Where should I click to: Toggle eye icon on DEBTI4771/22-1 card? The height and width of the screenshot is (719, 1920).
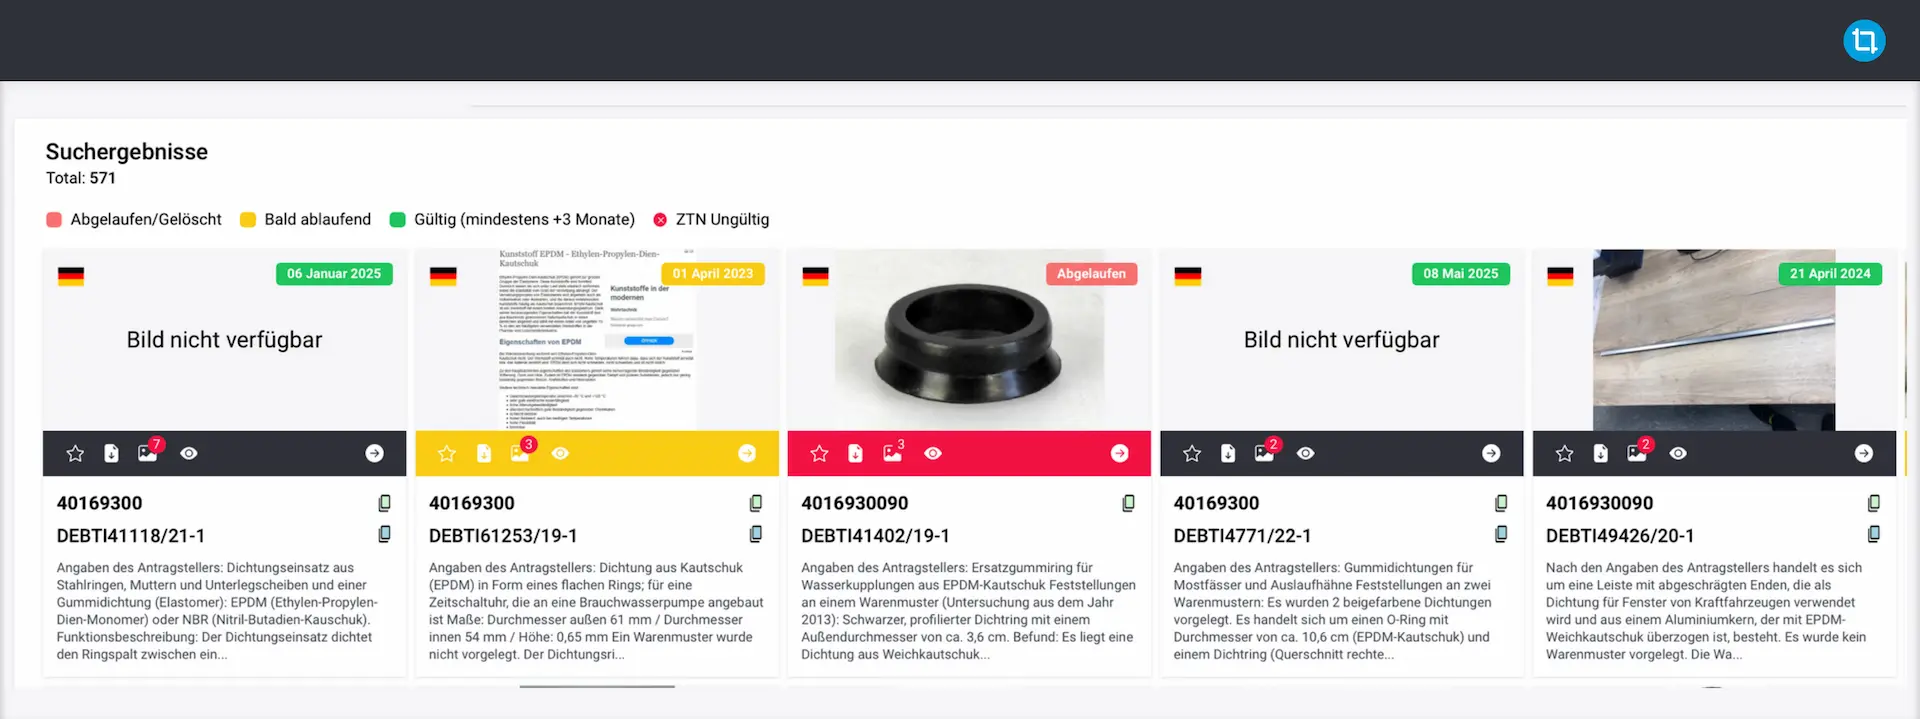point(1306,454)
